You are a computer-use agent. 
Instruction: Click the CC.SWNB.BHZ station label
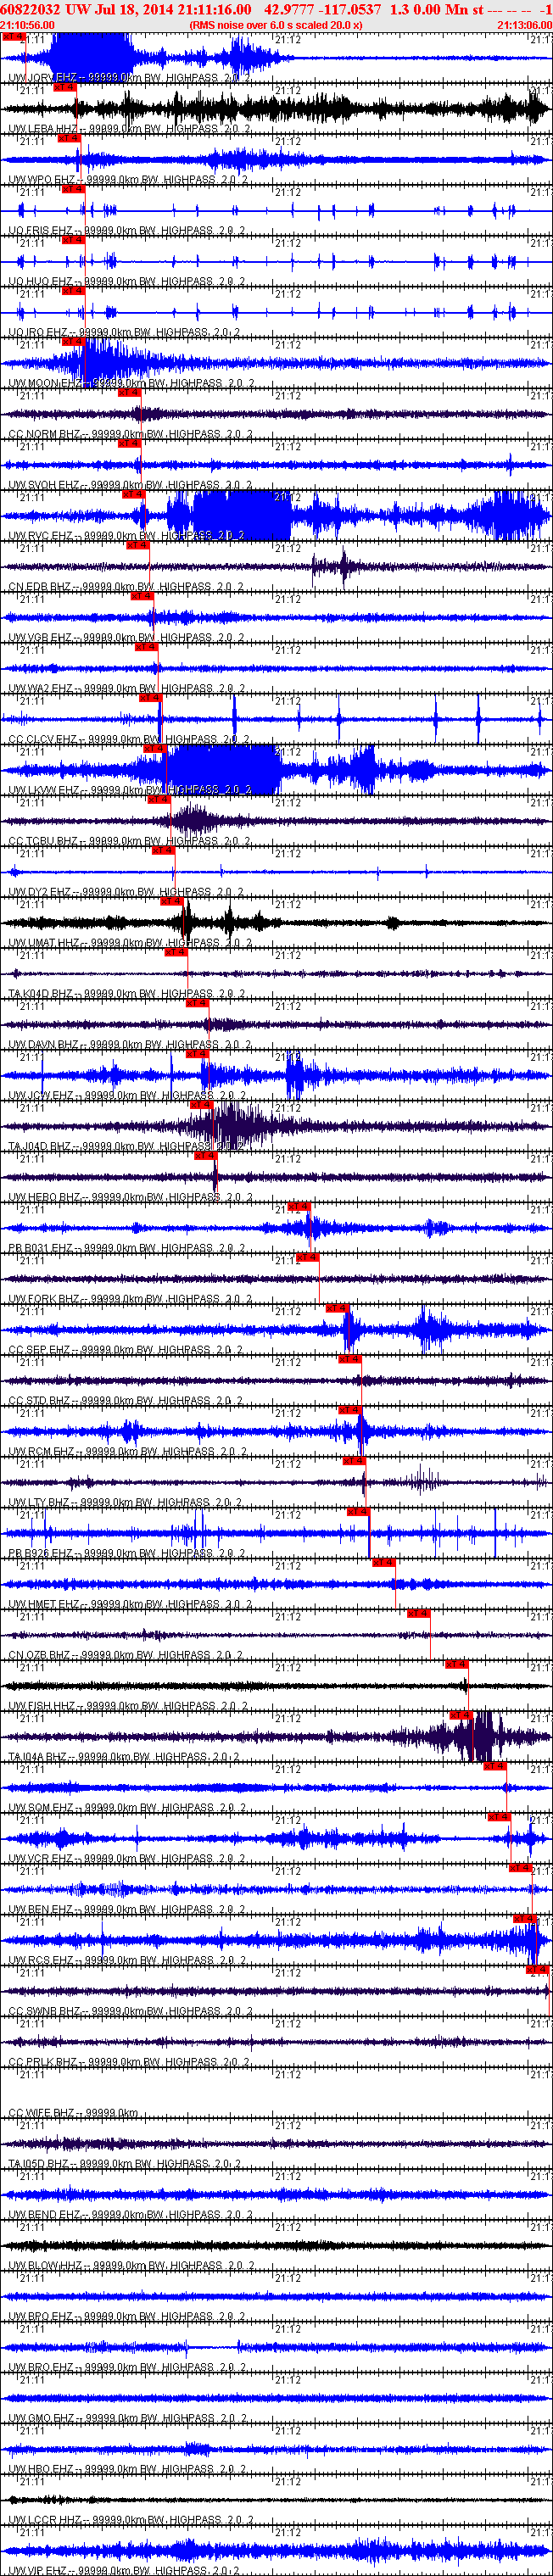(129, 2010)
